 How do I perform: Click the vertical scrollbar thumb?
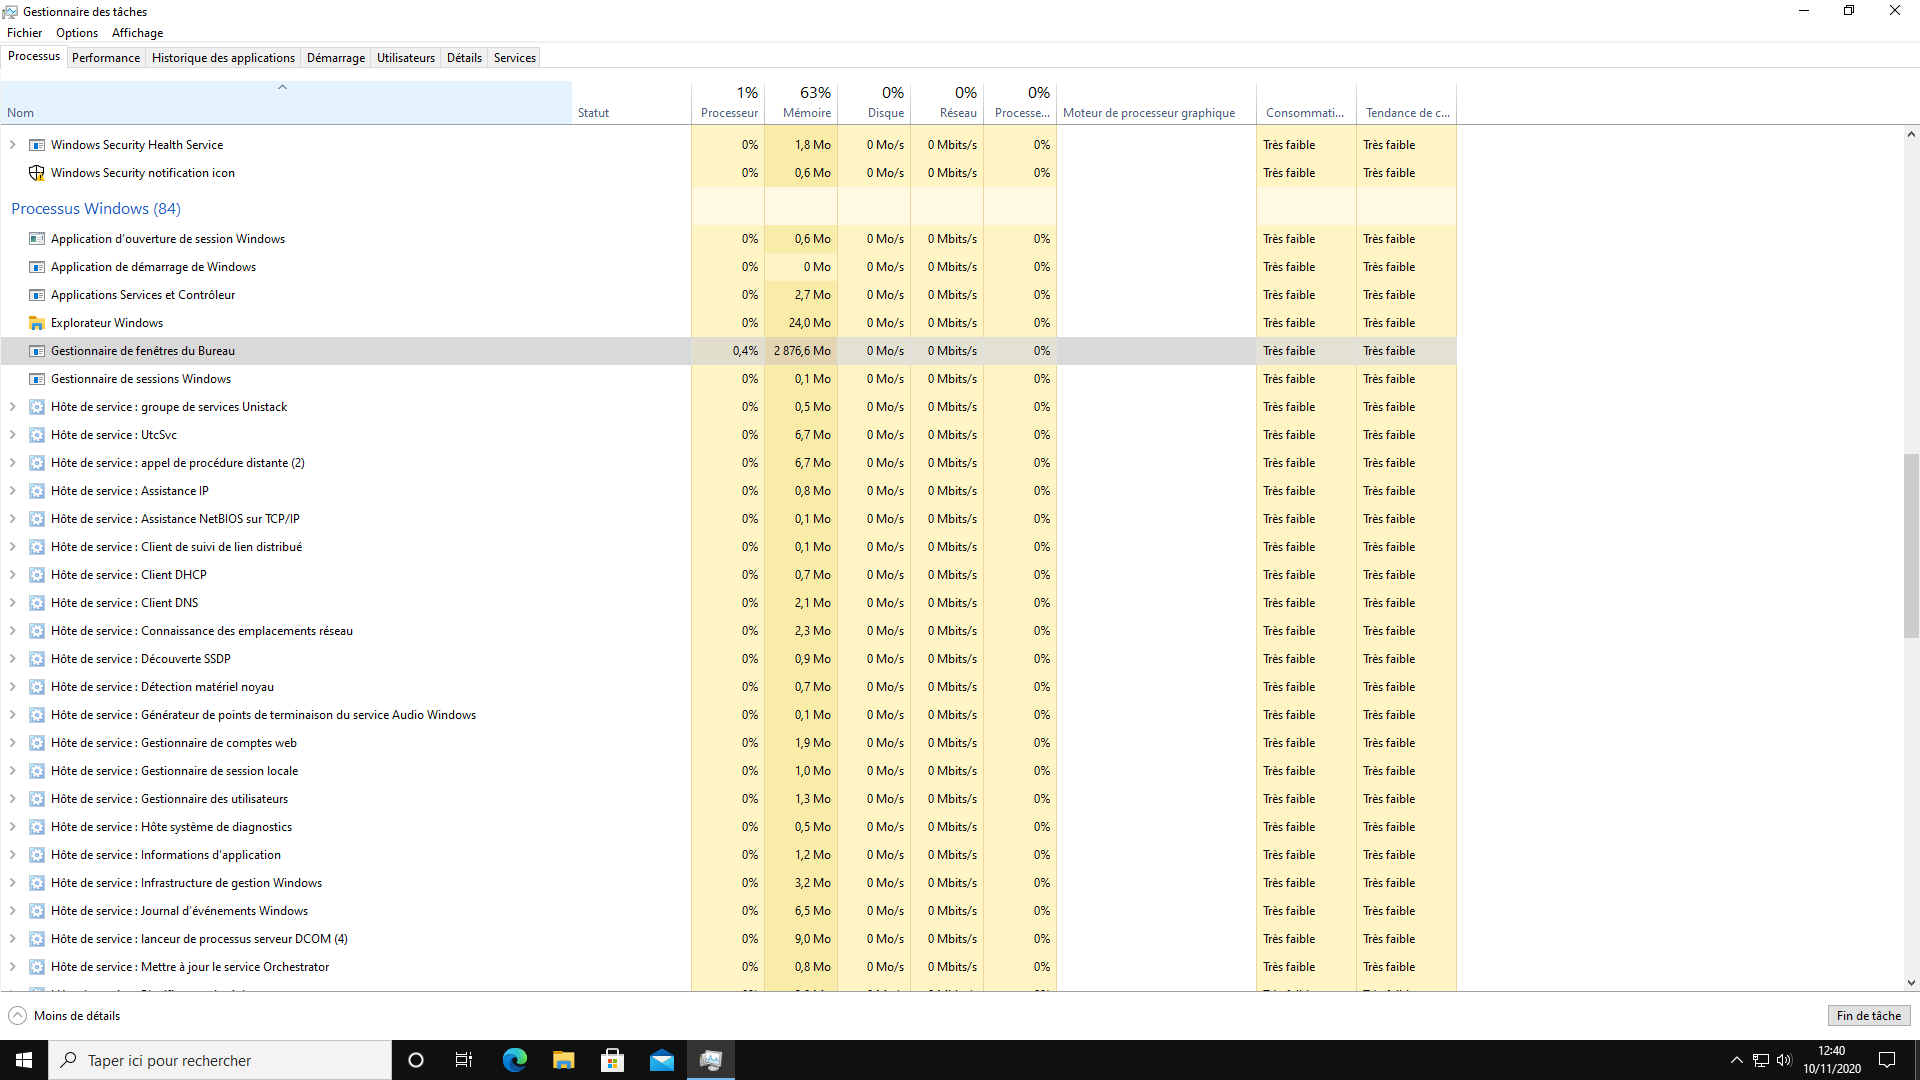(1911, 546)
